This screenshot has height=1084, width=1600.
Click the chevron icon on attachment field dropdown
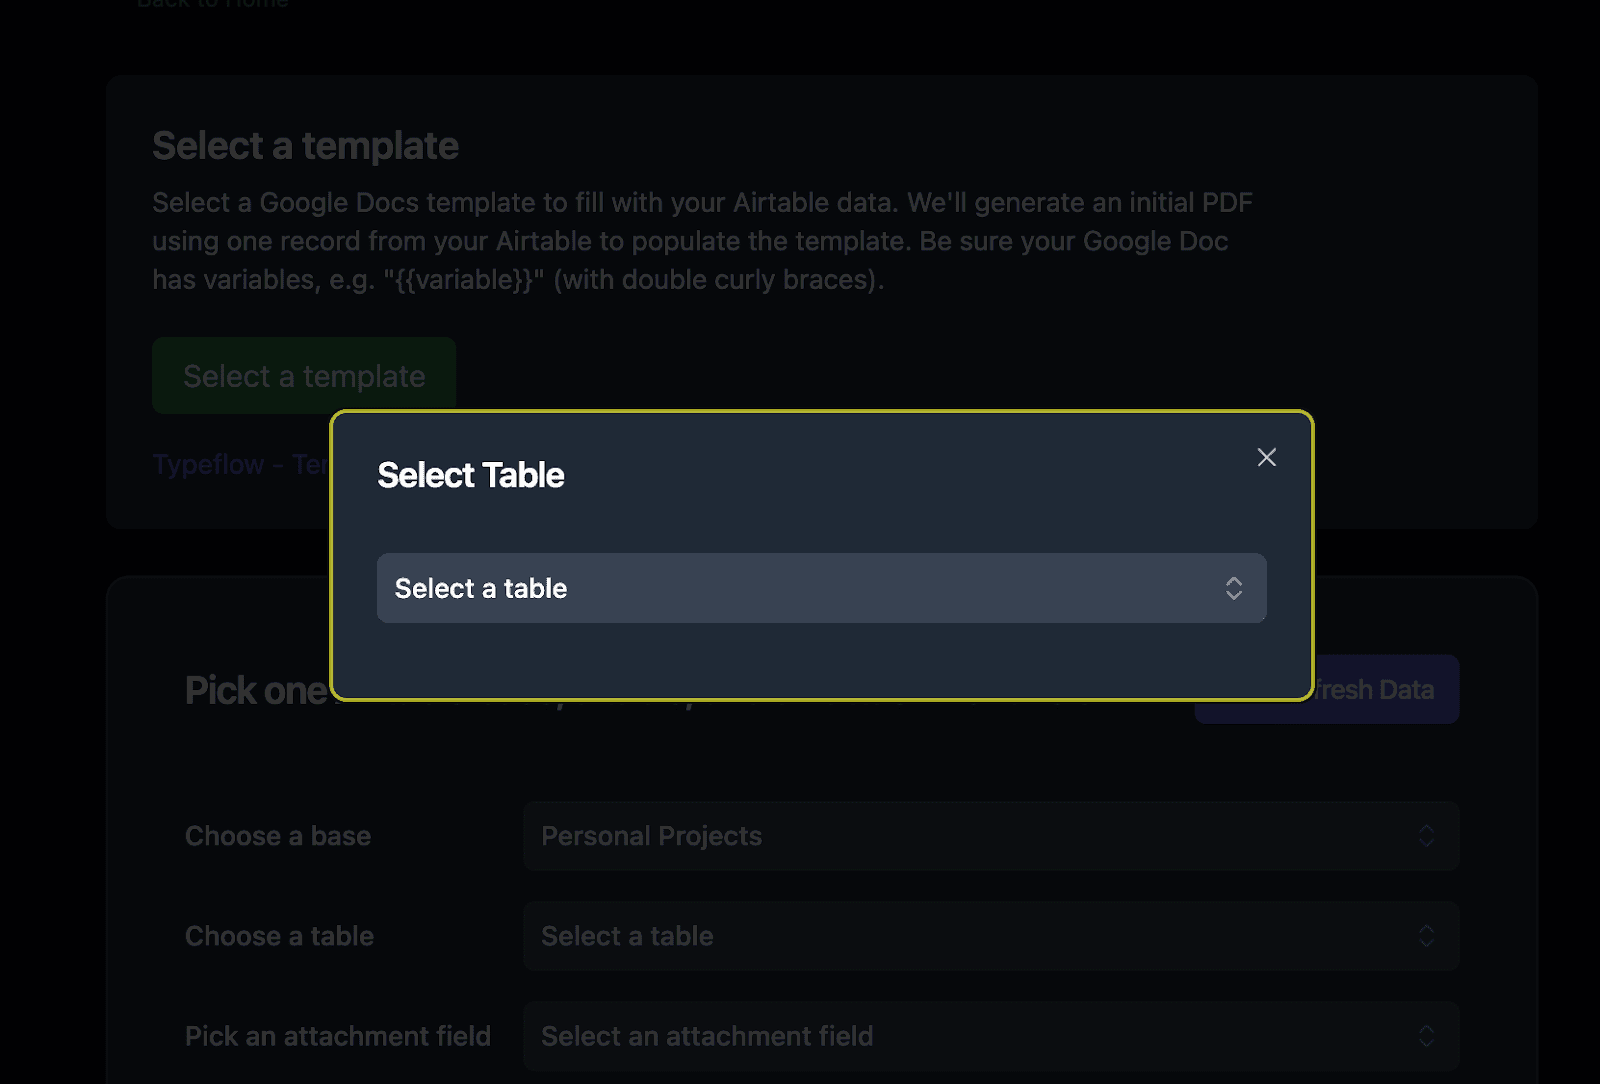click(x=1427, y=1036)
